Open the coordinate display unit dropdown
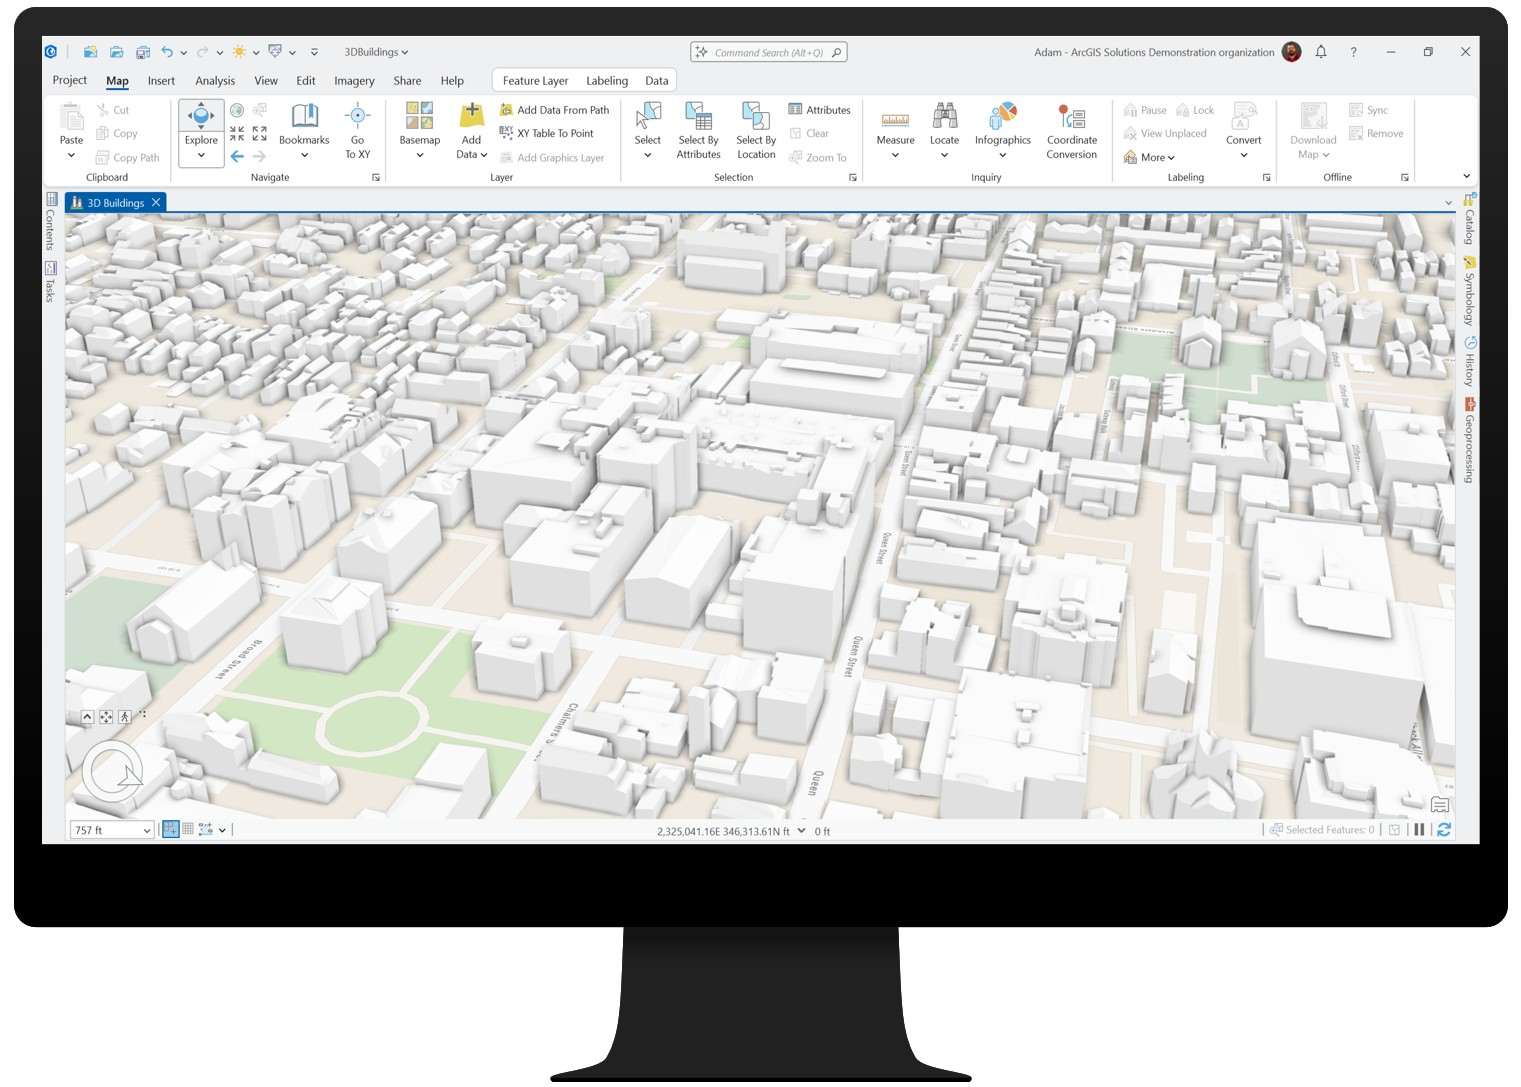 [x=800, y=830]
